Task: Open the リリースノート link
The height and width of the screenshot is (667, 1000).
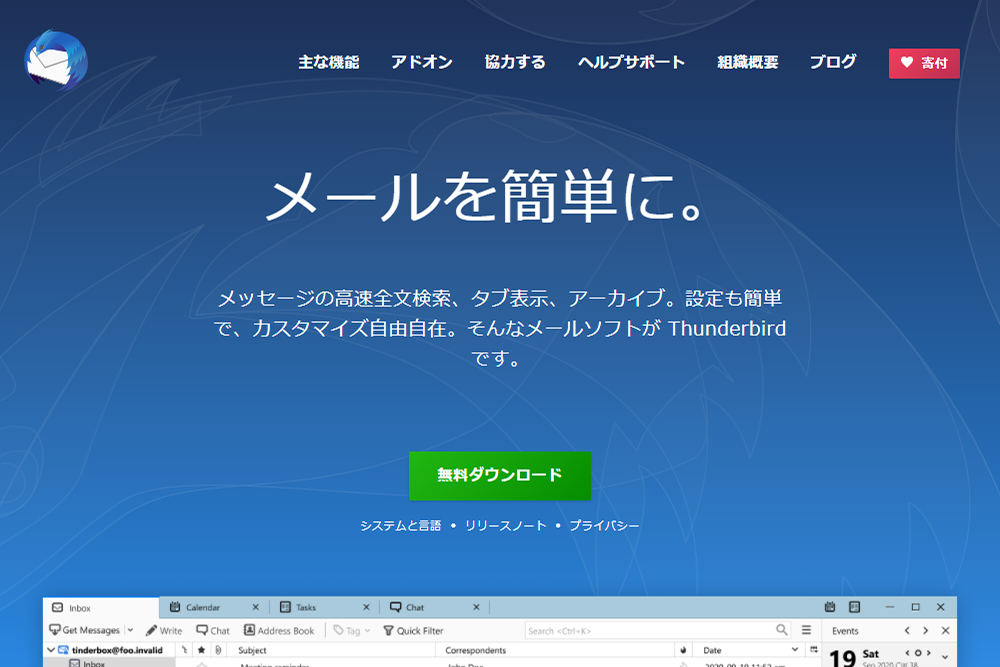Action: coord(505,525)
